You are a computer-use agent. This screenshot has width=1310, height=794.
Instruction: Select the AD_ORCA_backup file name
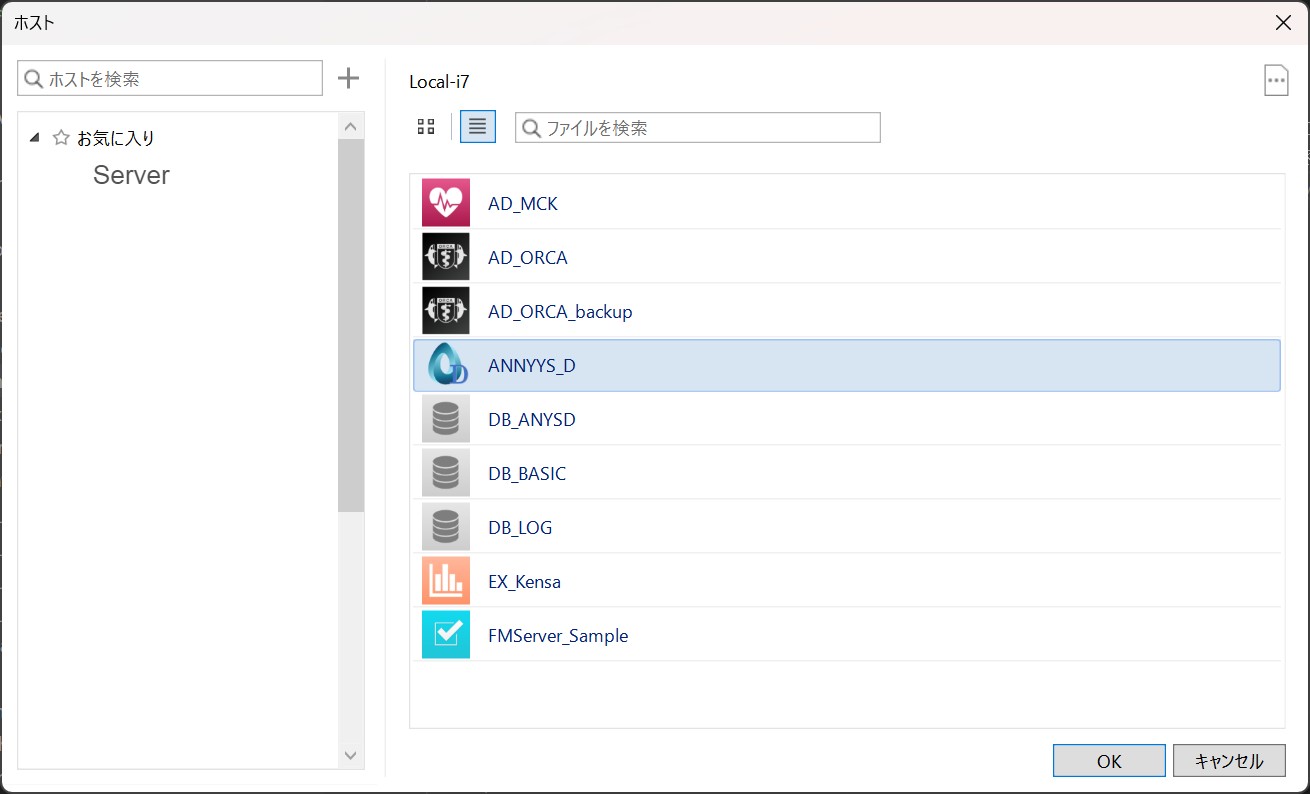coord(560,312)
